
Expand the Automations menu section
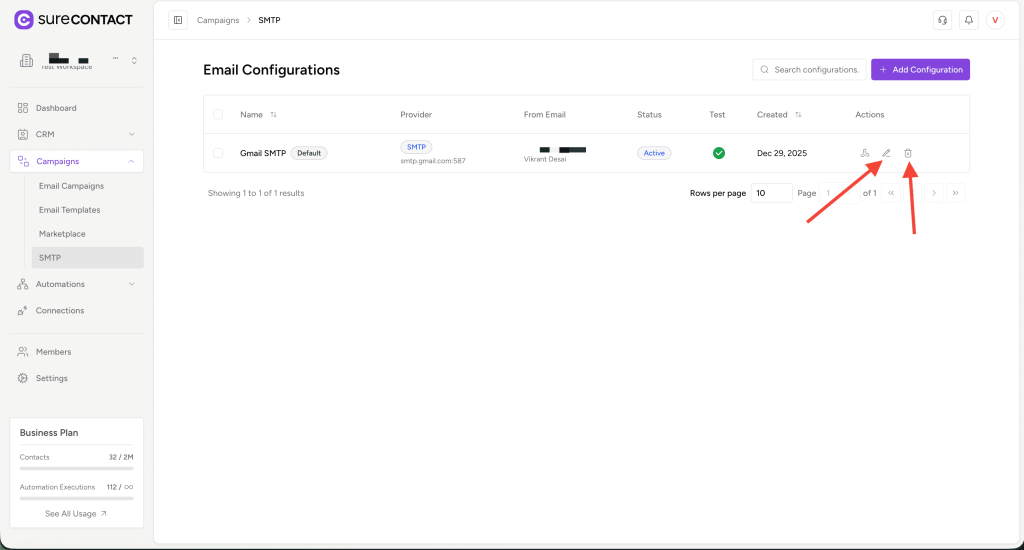pos(77,284)
